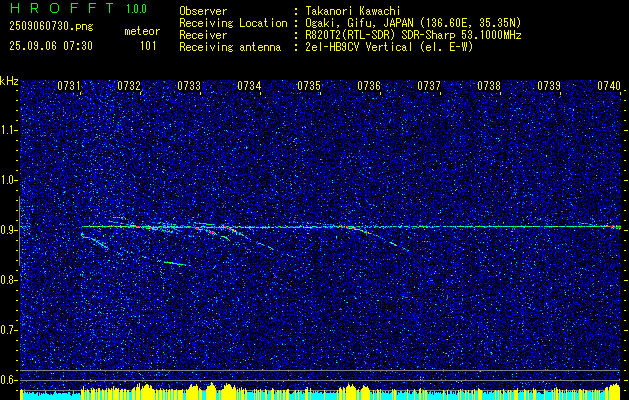Click the 0.7 kHz frequency label
629x400 pixels.
click(x=8, y=330)
